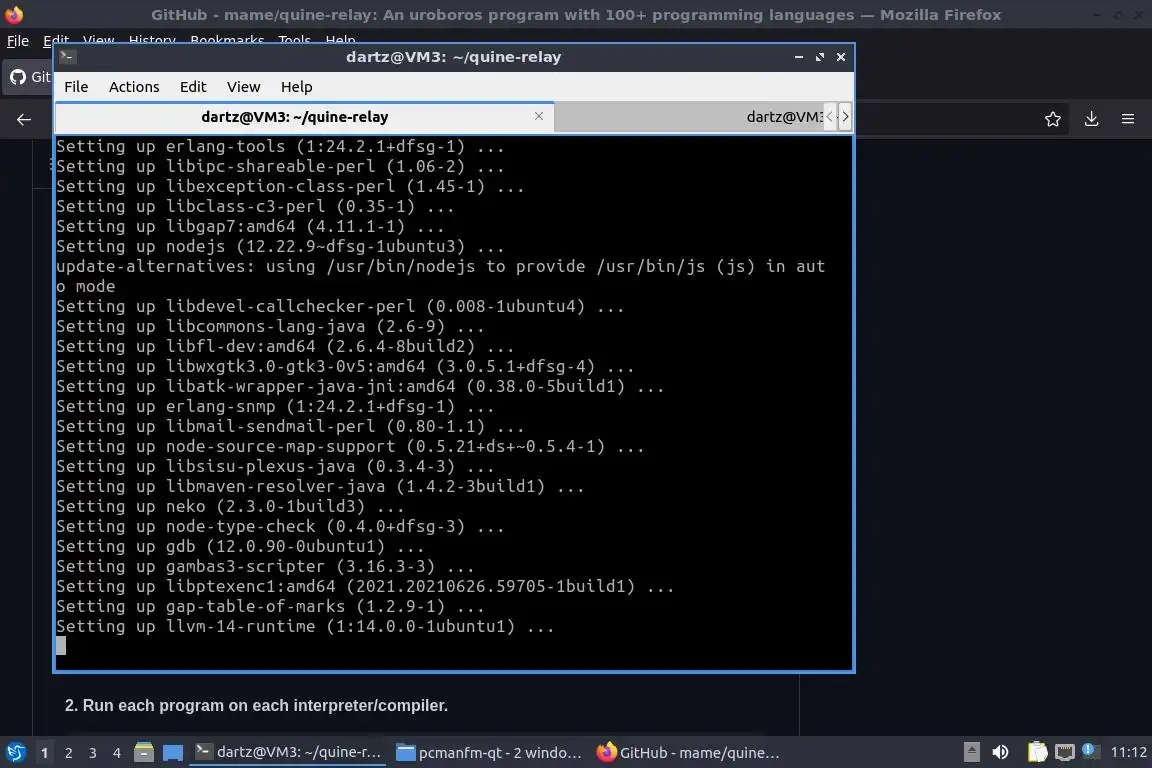Click 'Run each program on each interpreter/compiler' heading
This screenshot has height=768, width=1152.
[256, 706]
